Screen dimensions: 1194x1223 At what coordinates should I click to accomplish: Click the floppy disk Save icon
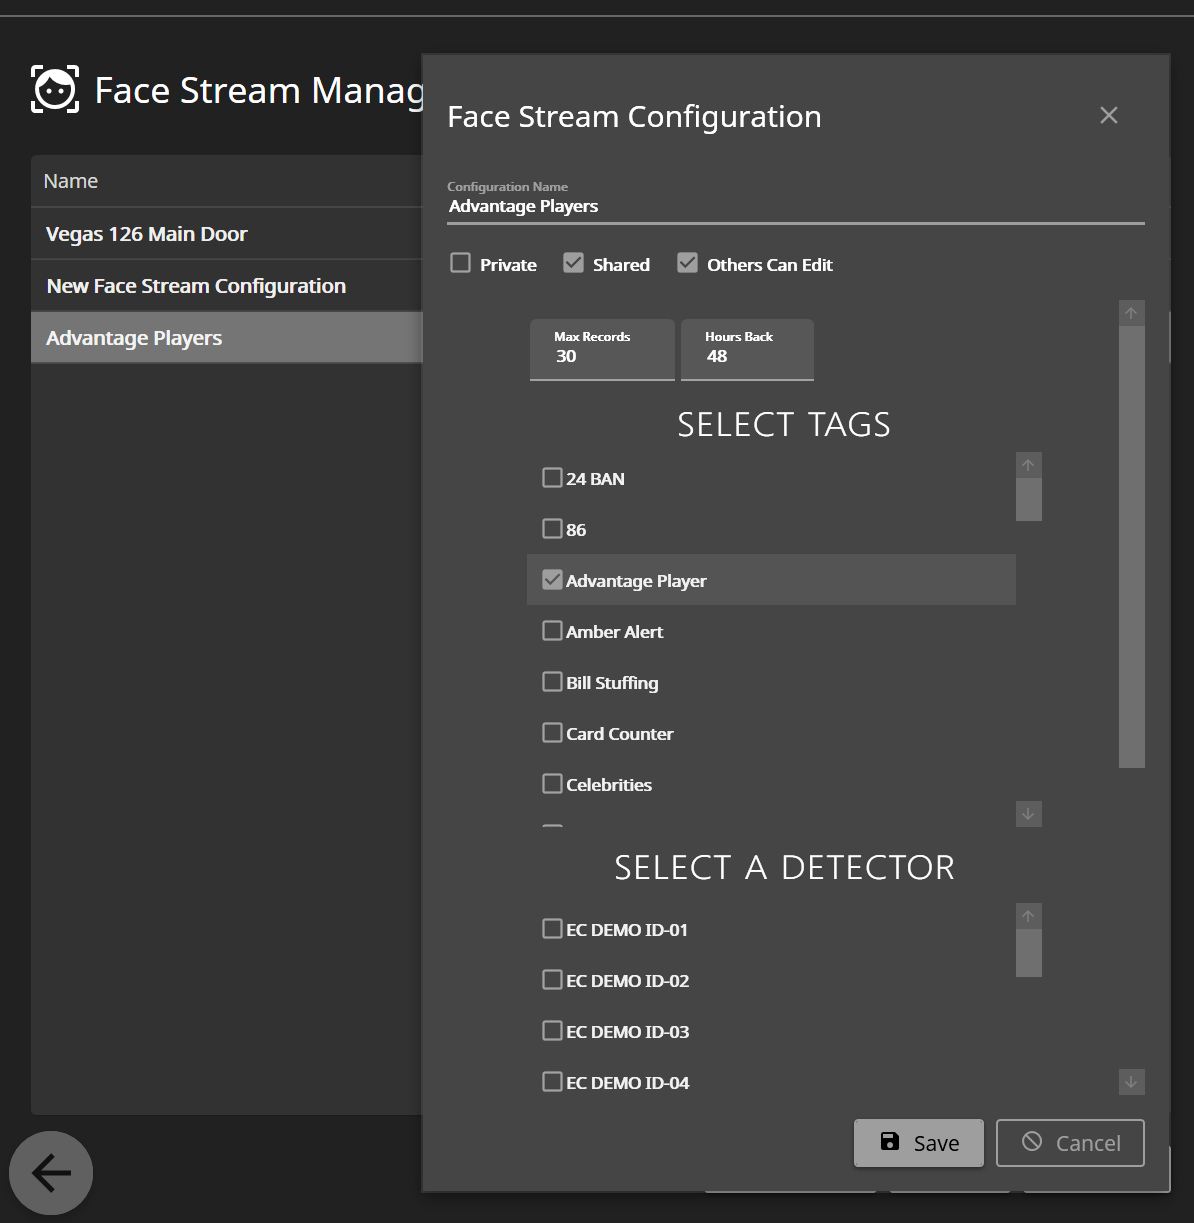[889, 1141]
